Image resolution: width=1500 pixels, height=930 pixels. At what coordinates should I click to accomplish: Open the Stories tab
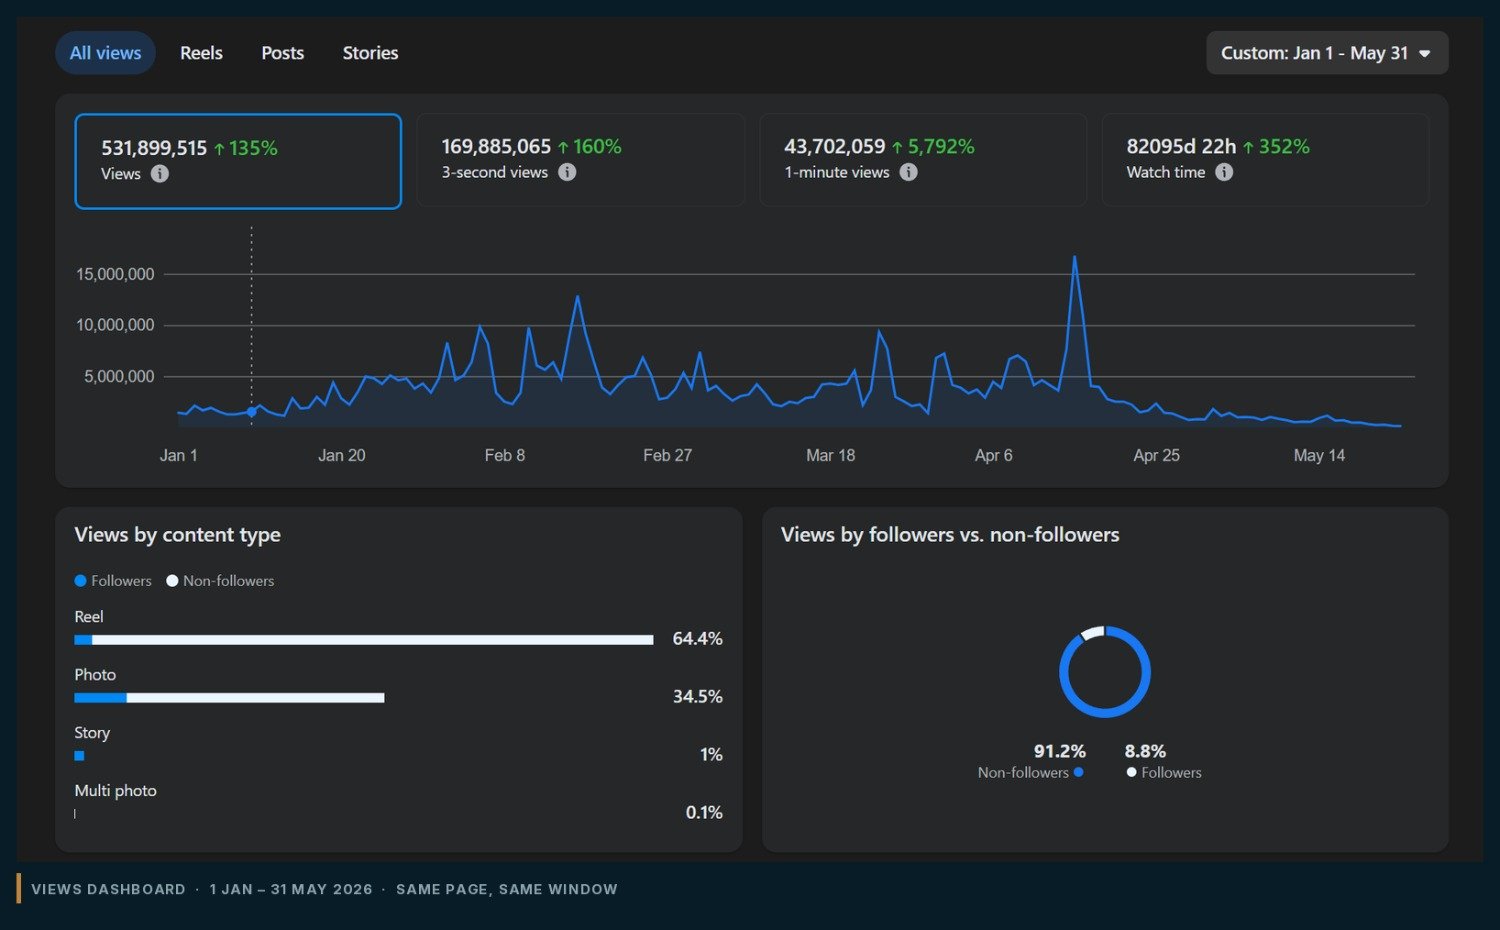(370, 53)
